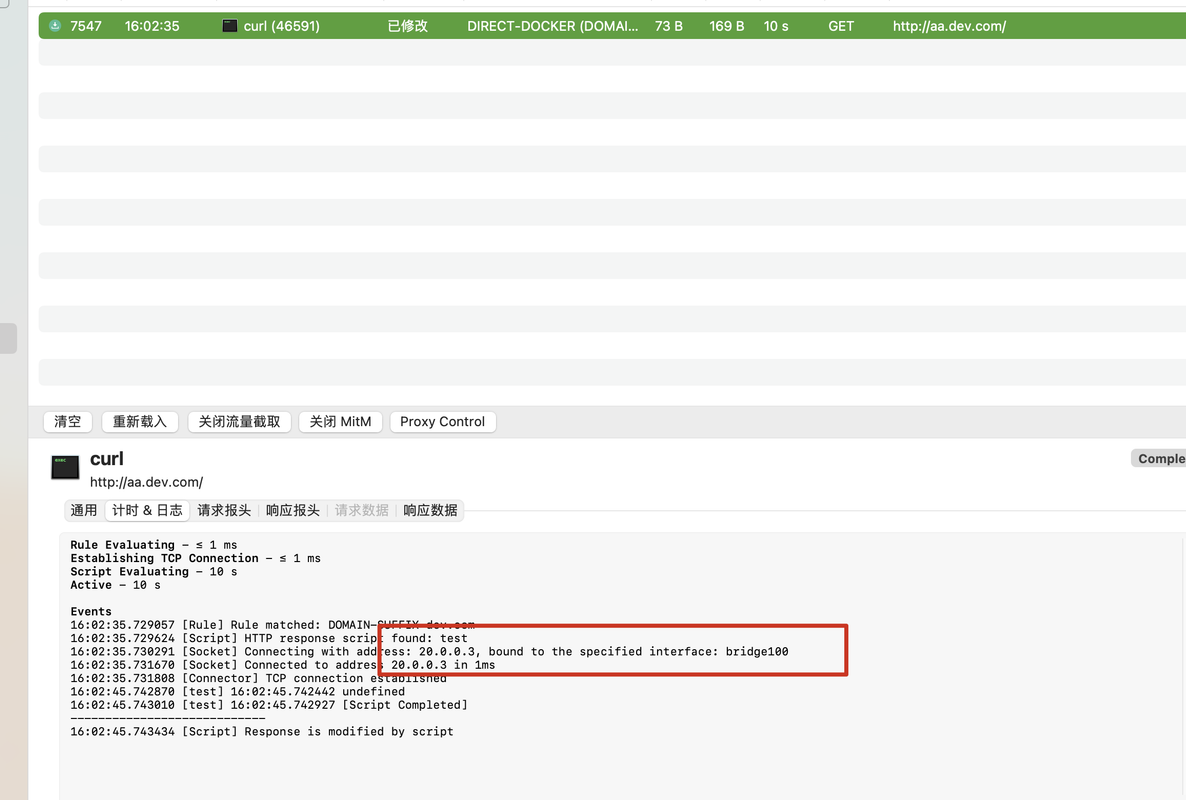Click the 'Connected to address 20.0.0.3 in 1ms' line
This screenshot has width=1186, height=800.
click(282, 665)
